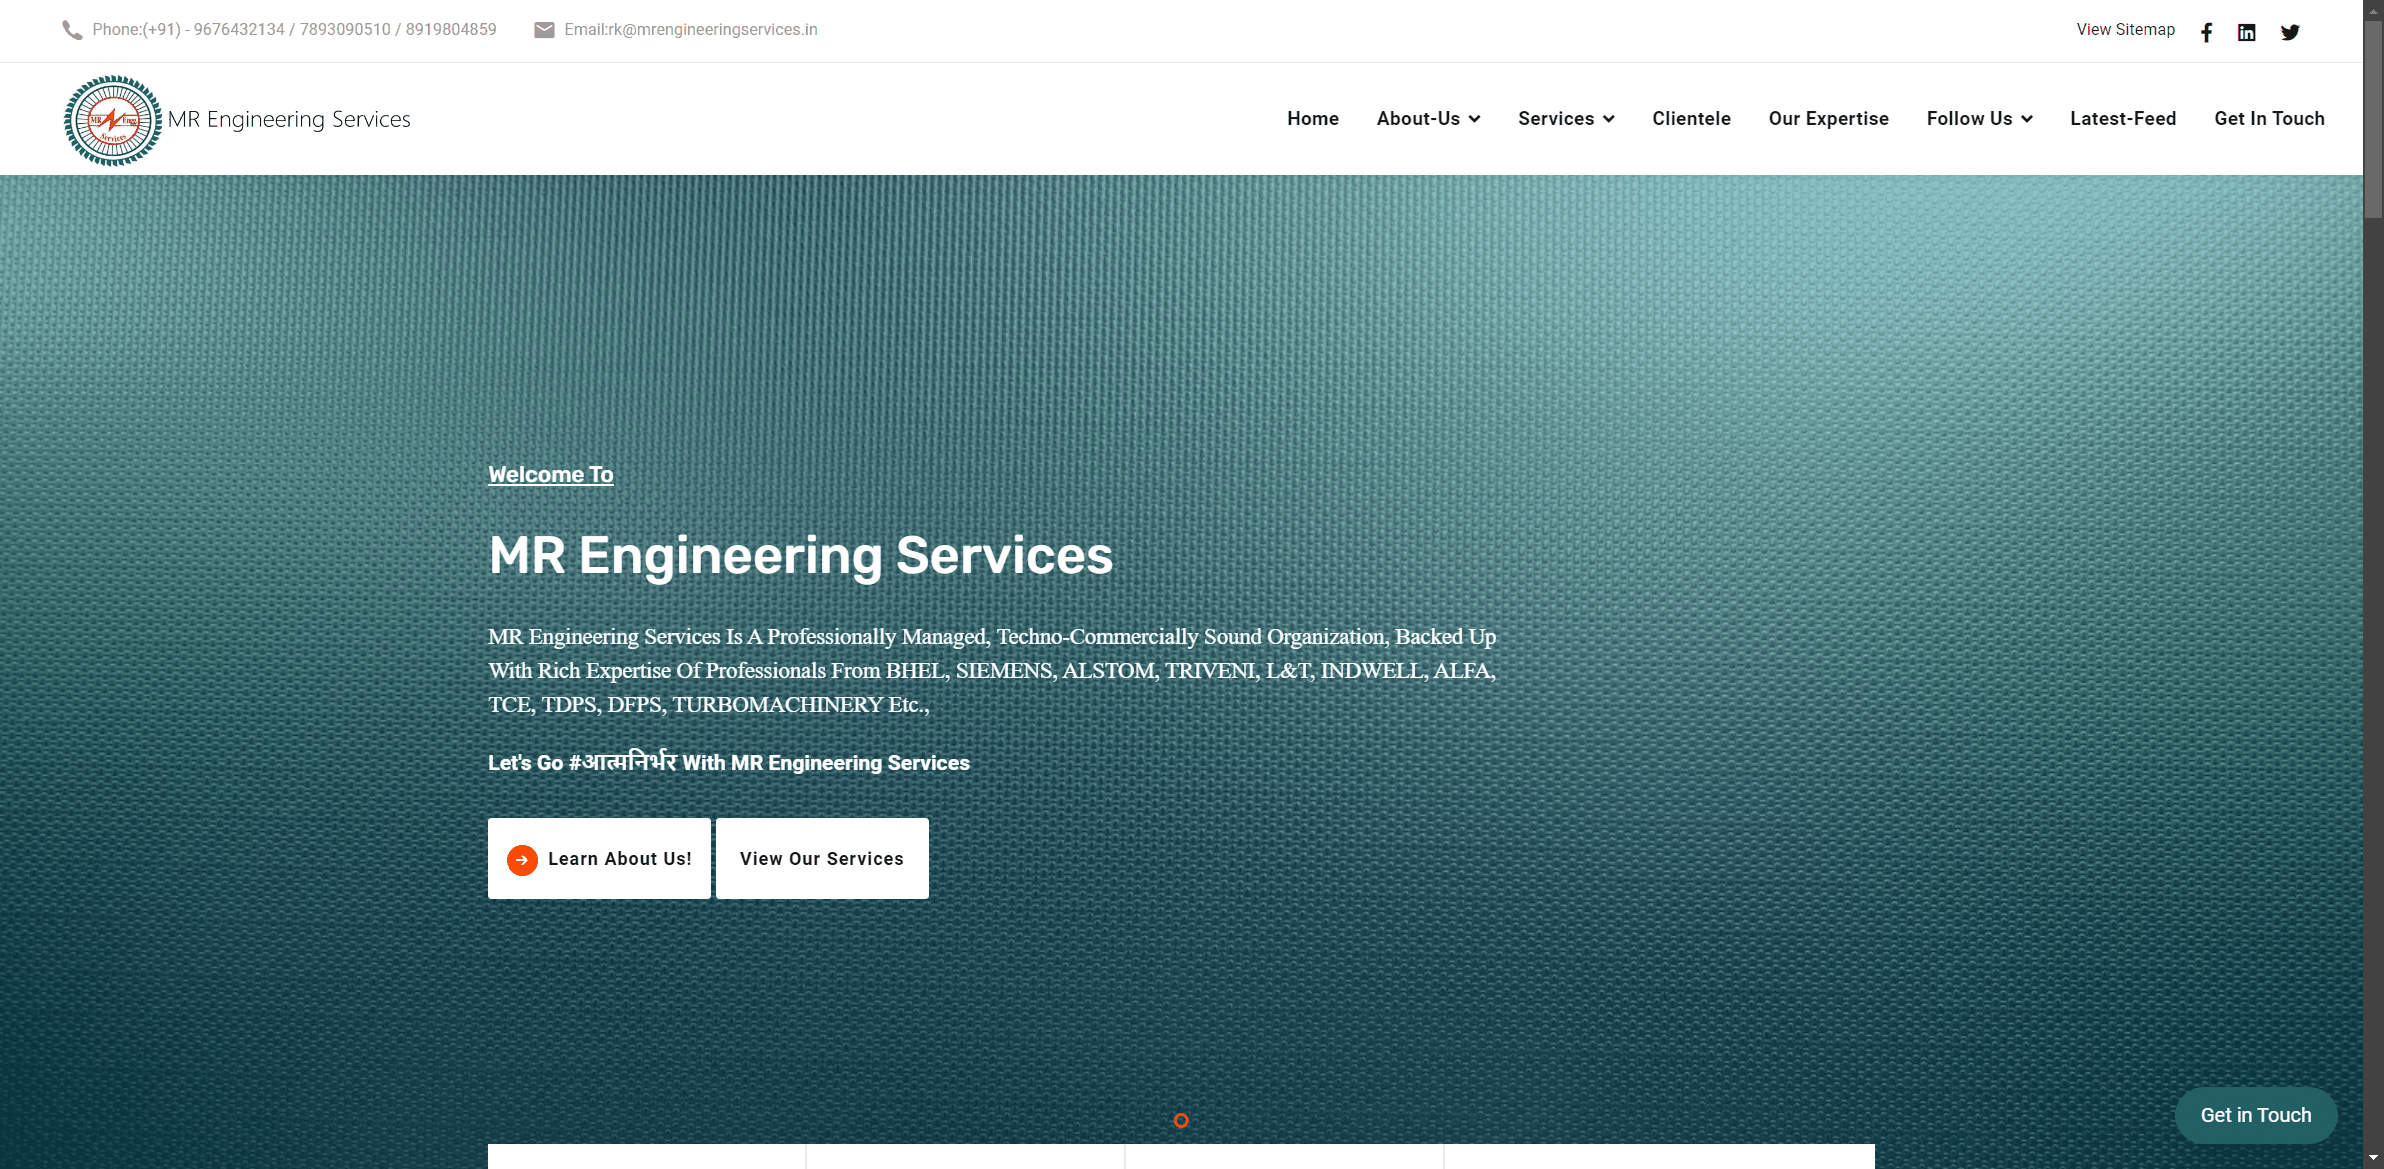This screenshot has width=2384, height=1169.
Task: Click the Welcome To underlined text
Action: pyautogui.click(x=551, y=475)
